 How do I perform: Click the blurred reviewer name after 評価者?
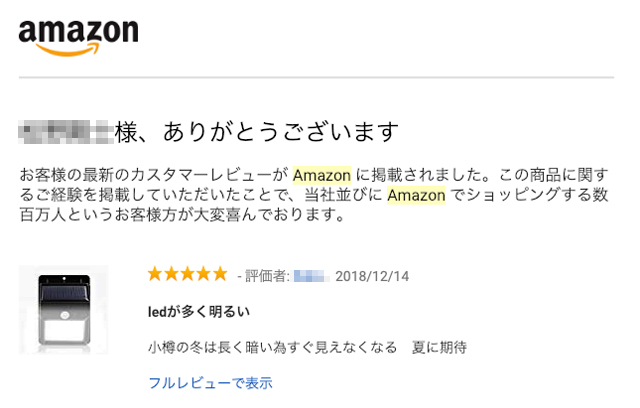pyautogui.click(x=309, y=275)
